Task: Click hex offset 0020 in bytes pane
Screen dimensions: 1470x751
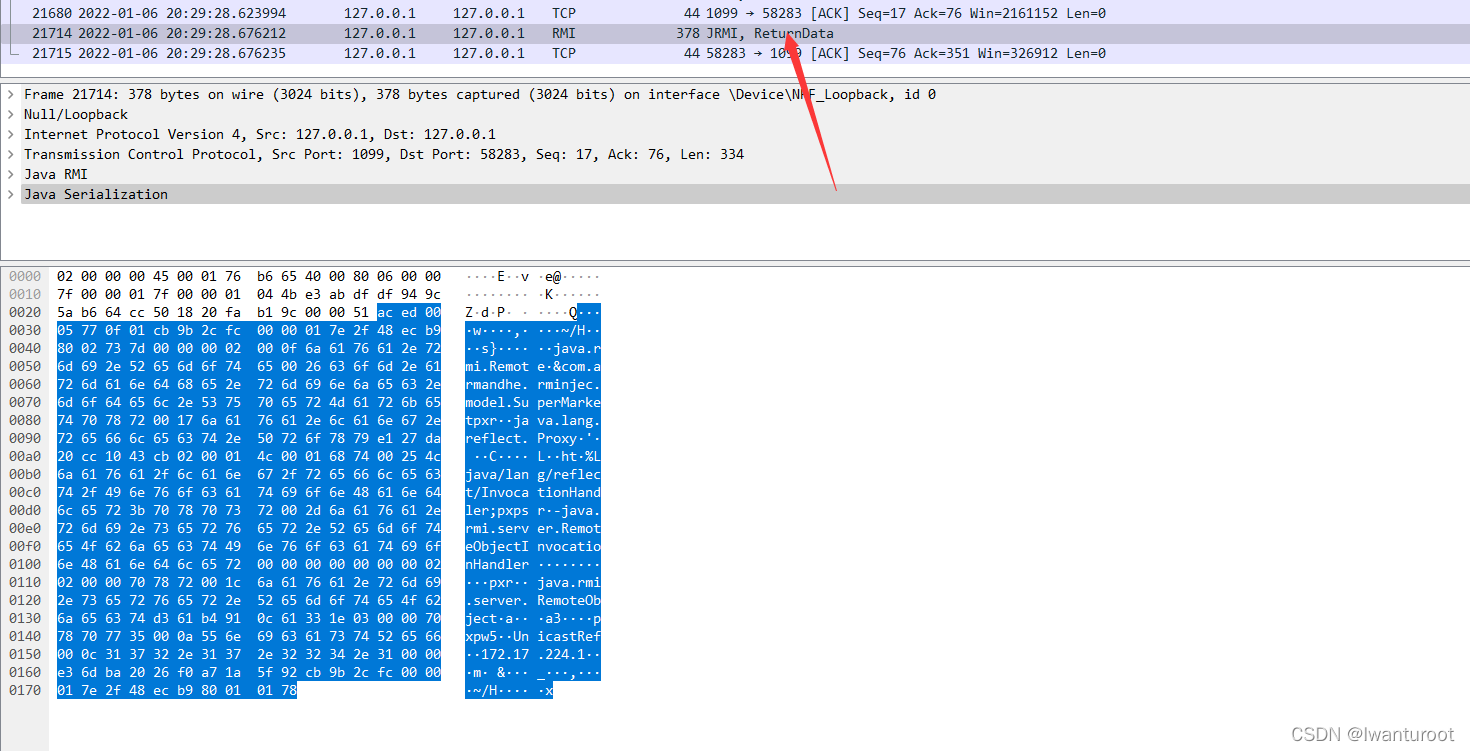Action: click(25, 312)
